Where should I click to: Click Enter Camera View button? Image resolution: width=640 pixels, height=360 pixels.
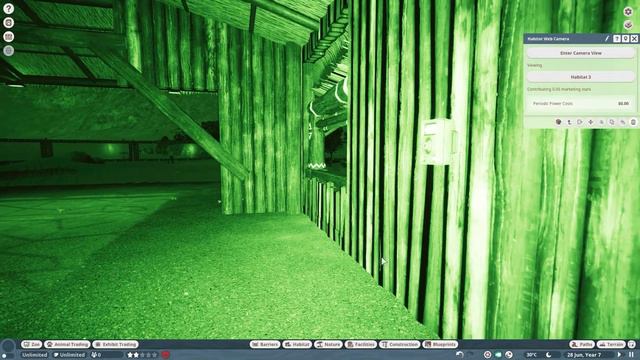(x=580, y=53)
